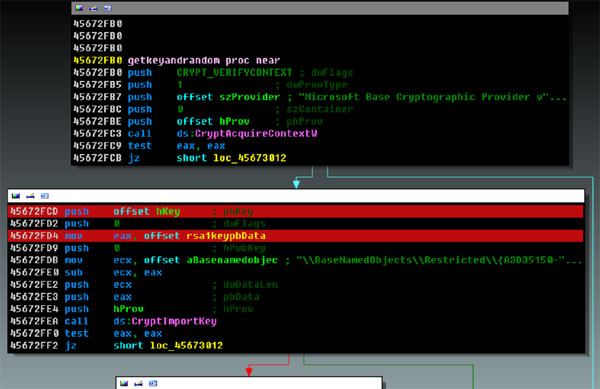This screenshot has height=389, width=600.
Task: Click the node color icon in the bottom partial block
Action: 124,383
